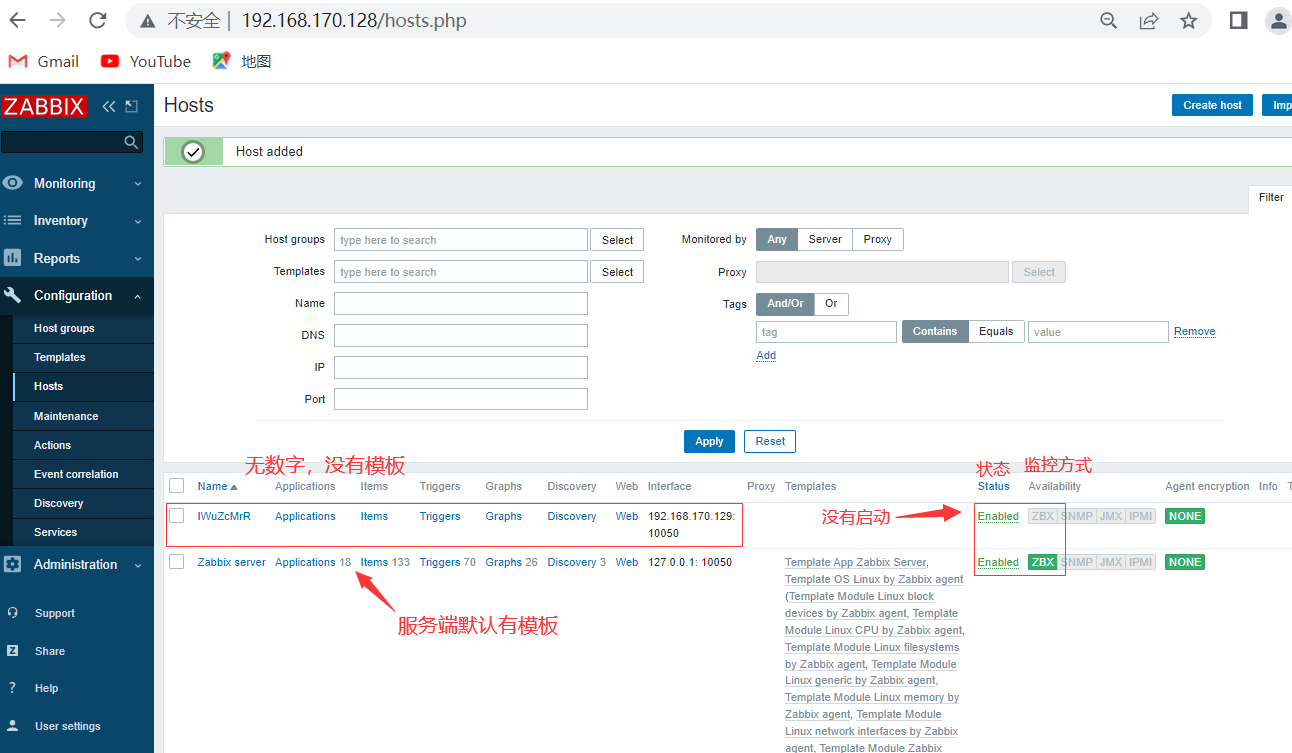Click the Share Z icon
The image size is (1292, 753).
click(x=12, y=650)
